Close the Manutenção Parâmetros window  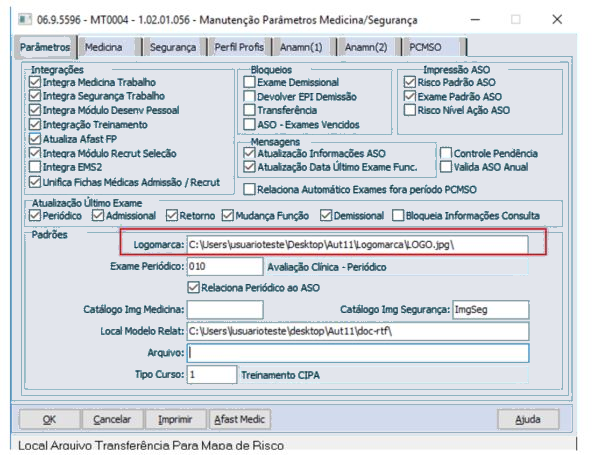[557, 19]
